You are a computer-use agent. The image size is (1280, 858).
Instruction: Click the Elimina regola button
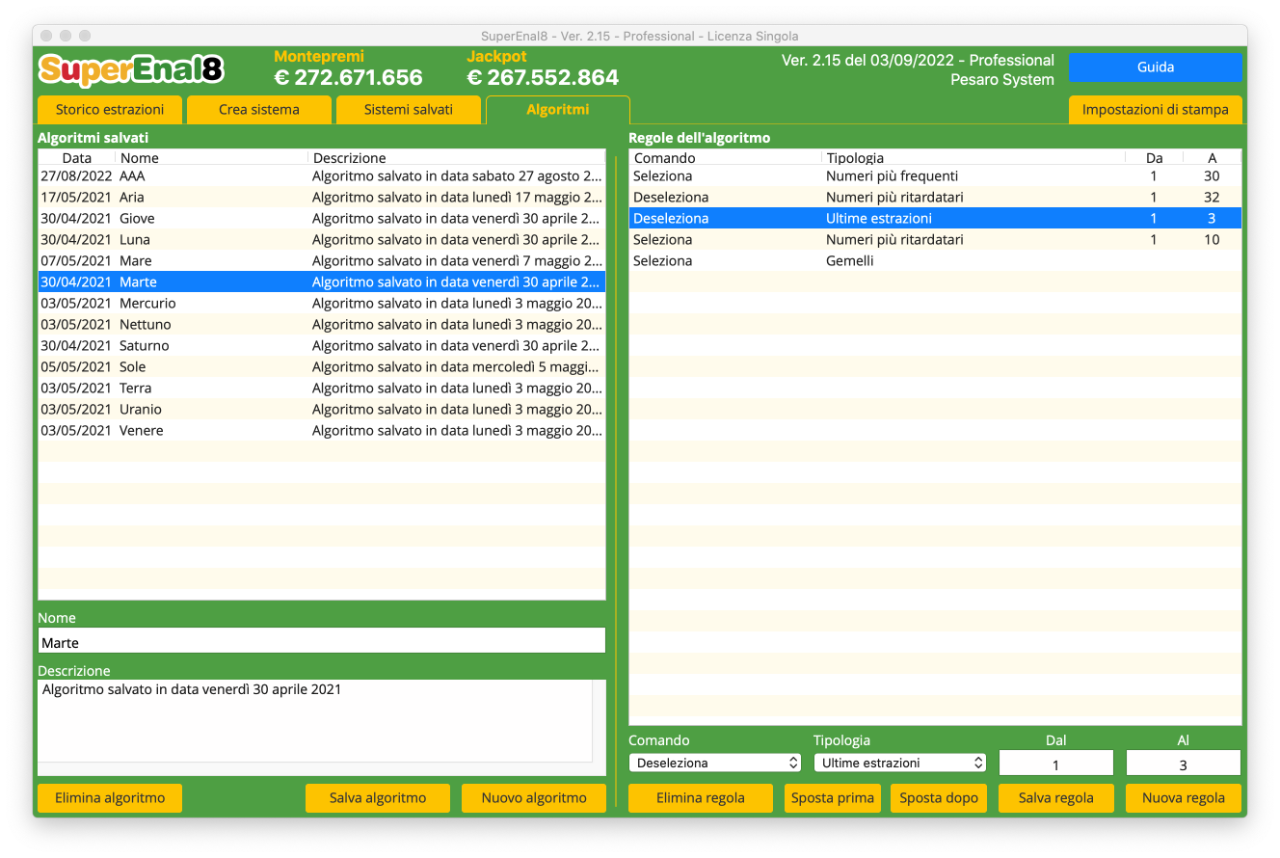pos(700,798)
